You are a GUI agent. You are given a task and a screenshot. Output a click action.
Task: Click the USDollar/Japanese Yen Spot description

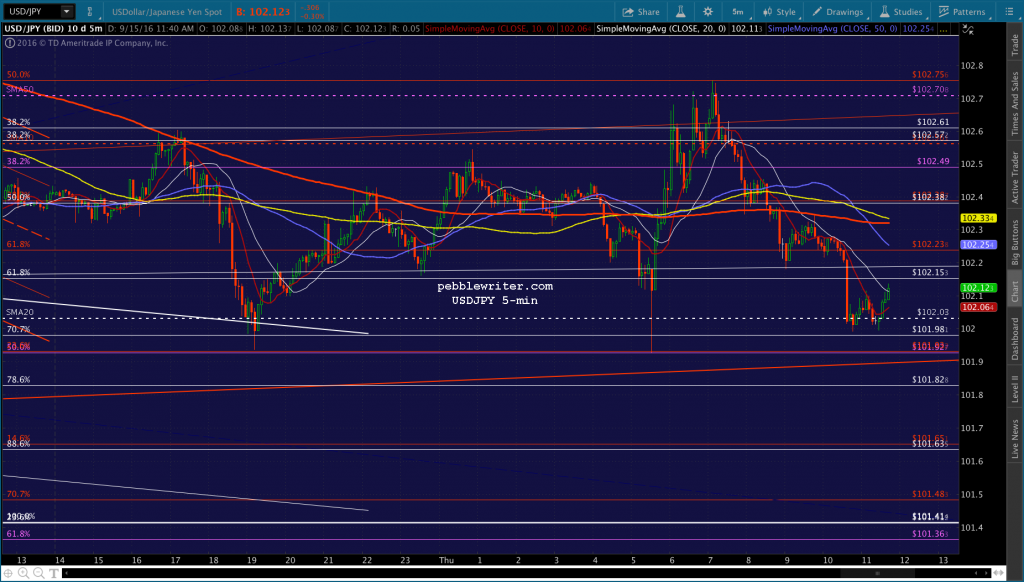click(167, 12)
